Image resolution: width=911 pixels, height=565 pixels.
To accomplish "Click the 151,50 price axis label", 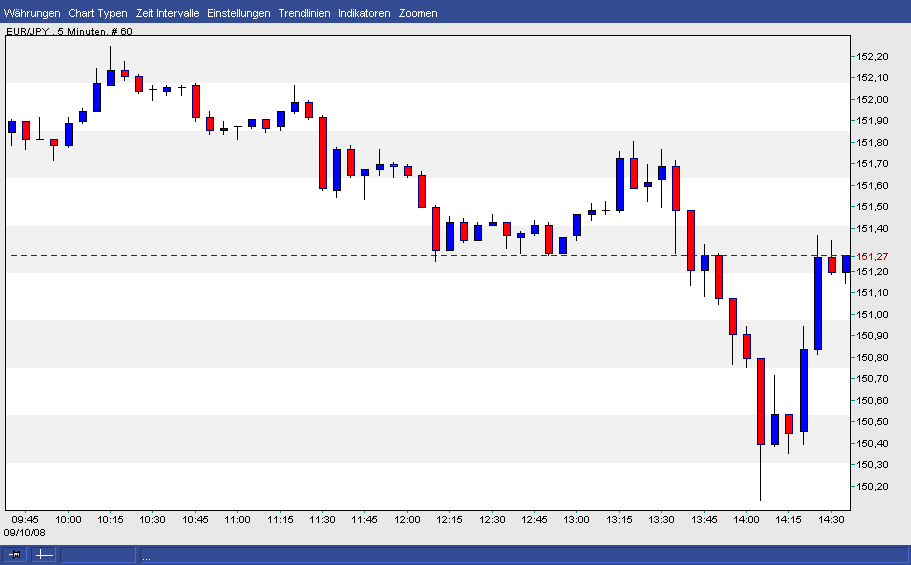I will [x=872, y=206].
